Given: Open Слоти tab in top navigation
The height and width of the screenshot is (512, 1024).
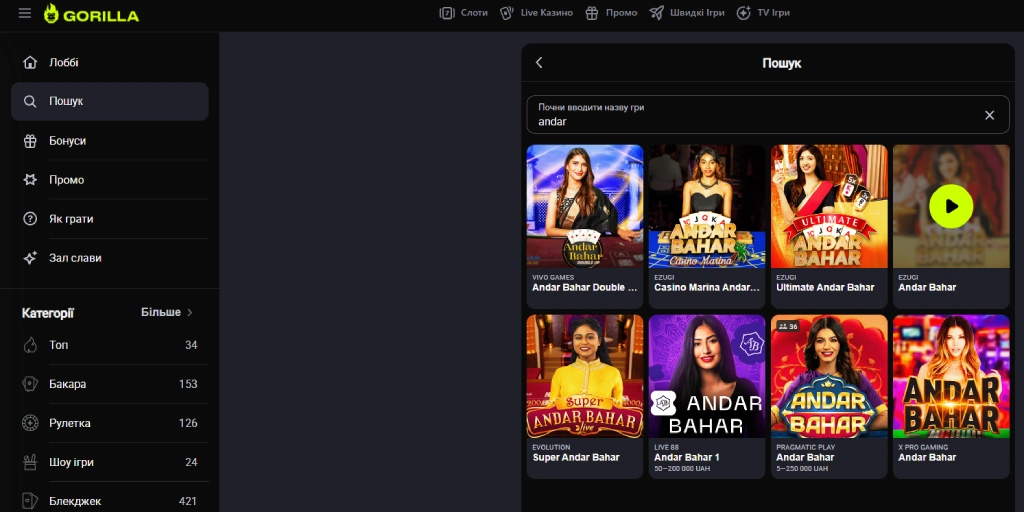Looking at the screenshot, I should pyautogui.click(x=464, y=13).
